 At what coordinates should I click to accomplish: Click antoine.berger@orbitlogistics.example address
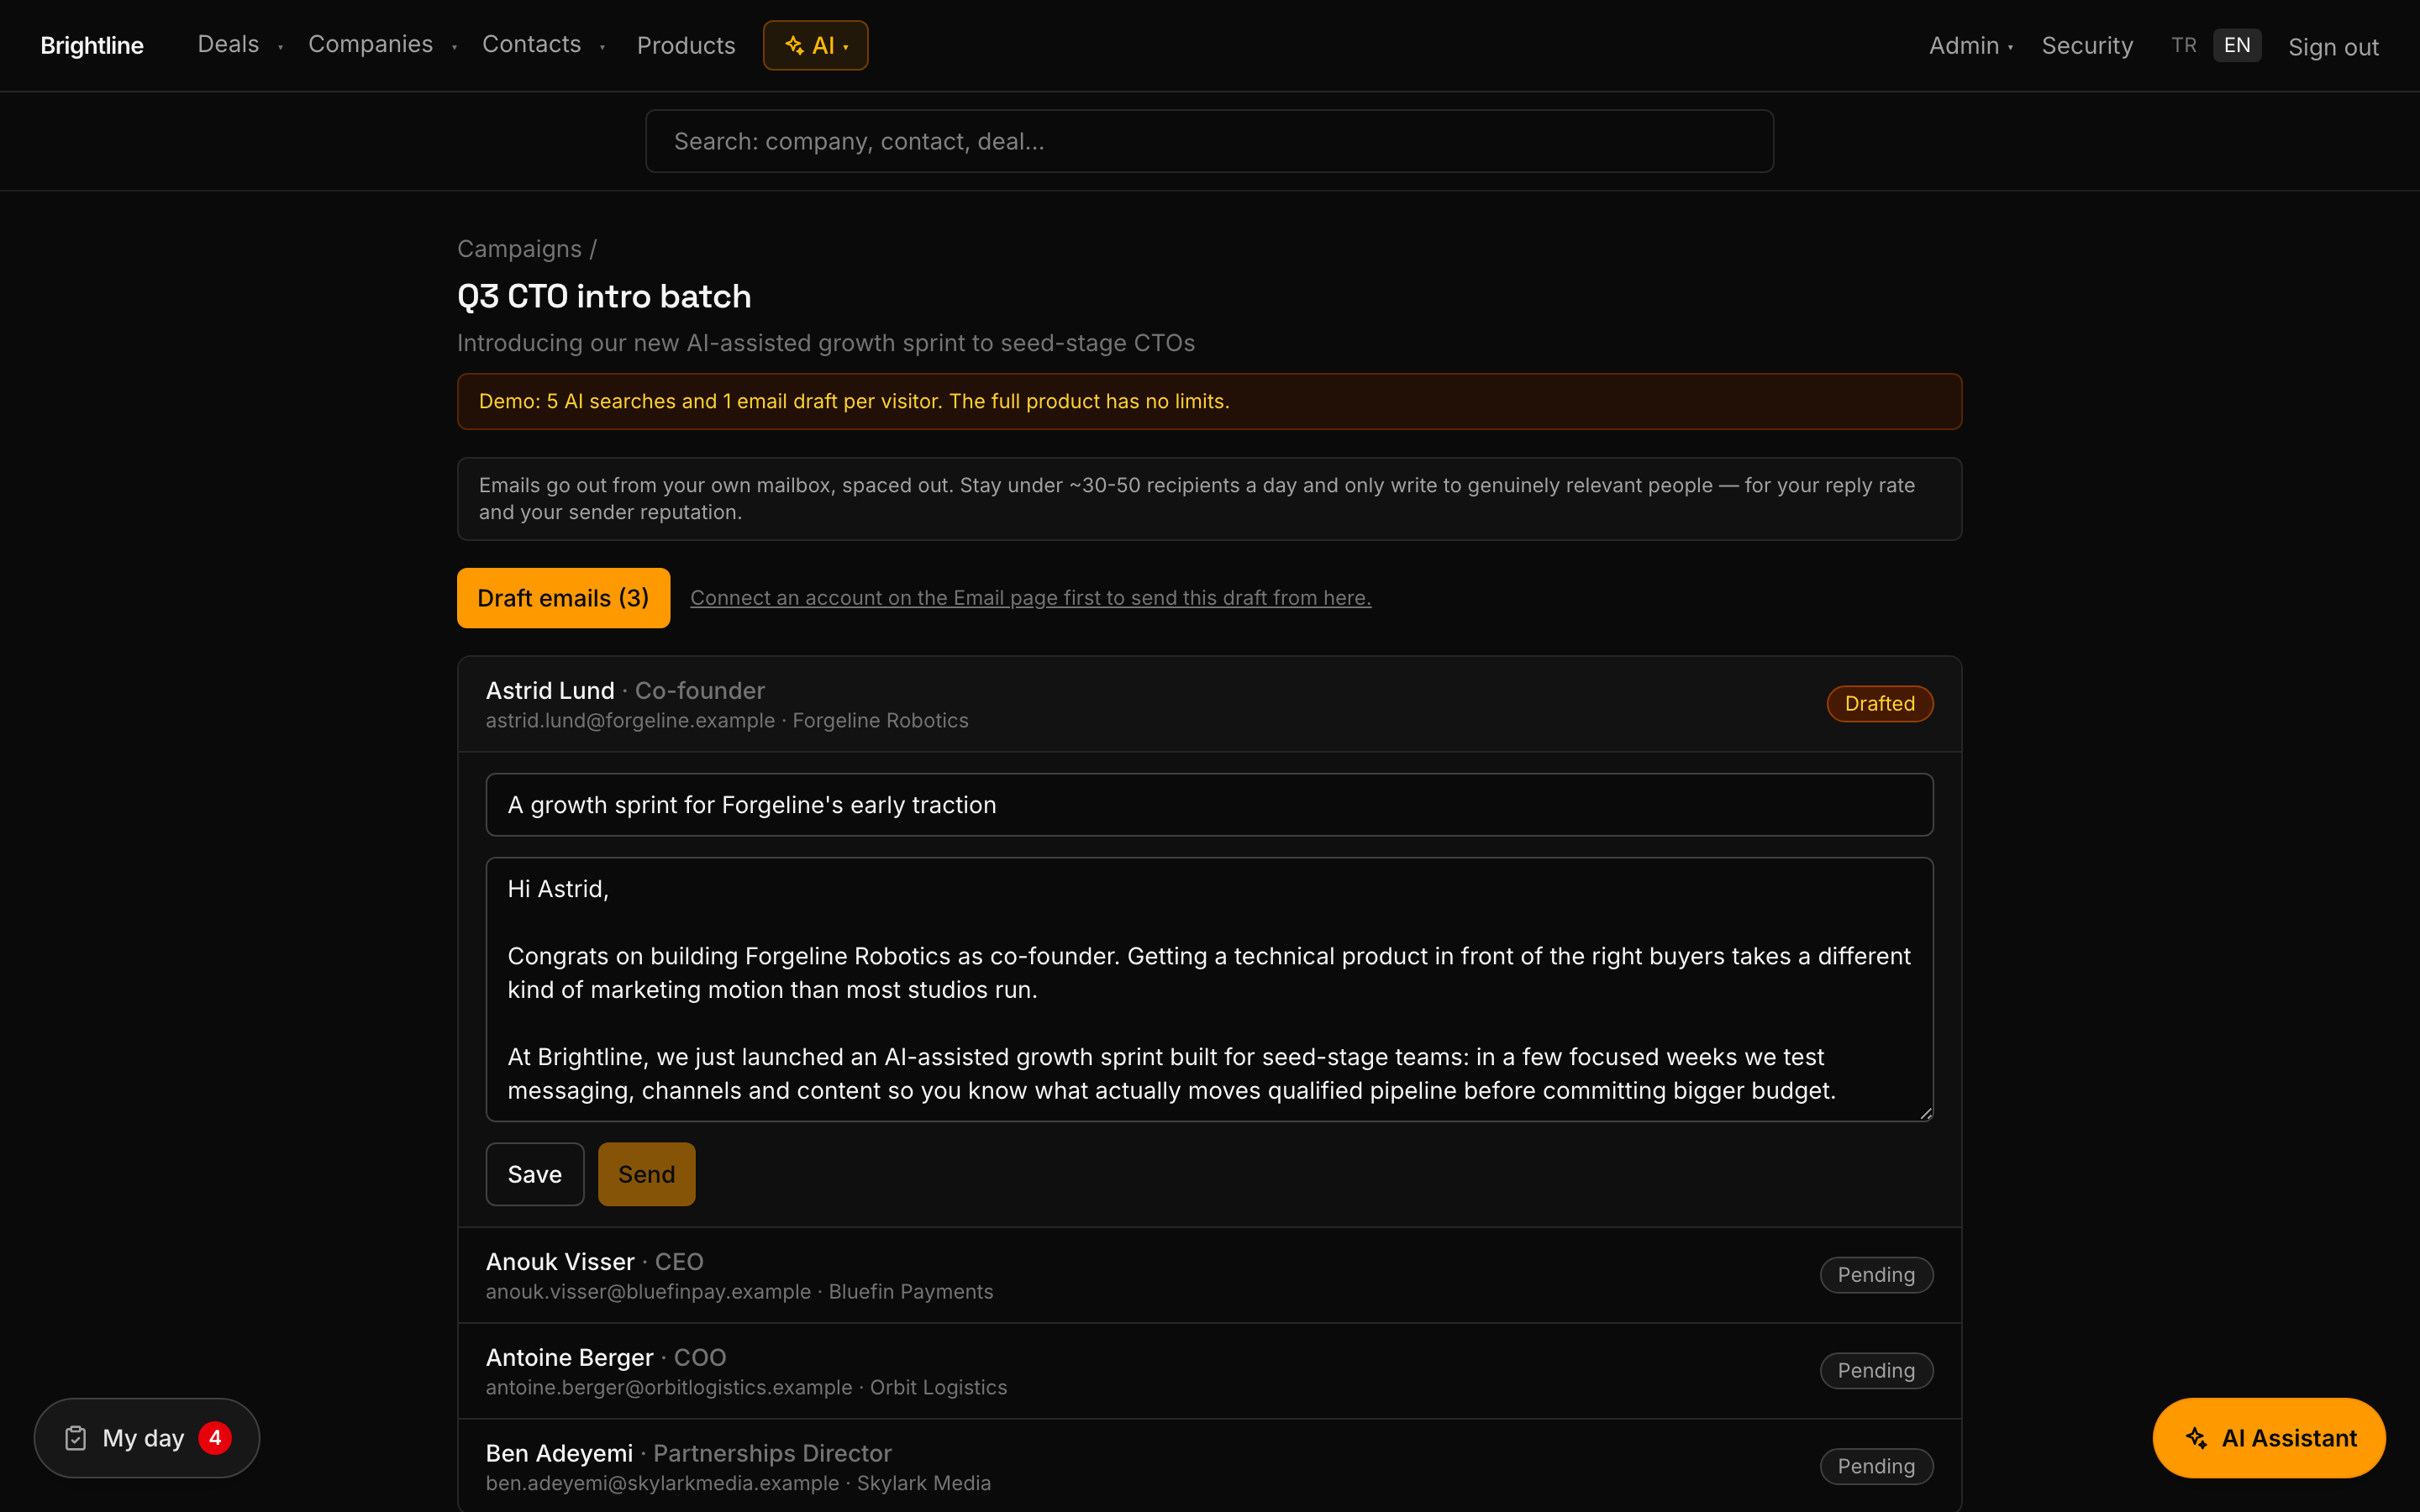pos(669,1388)
